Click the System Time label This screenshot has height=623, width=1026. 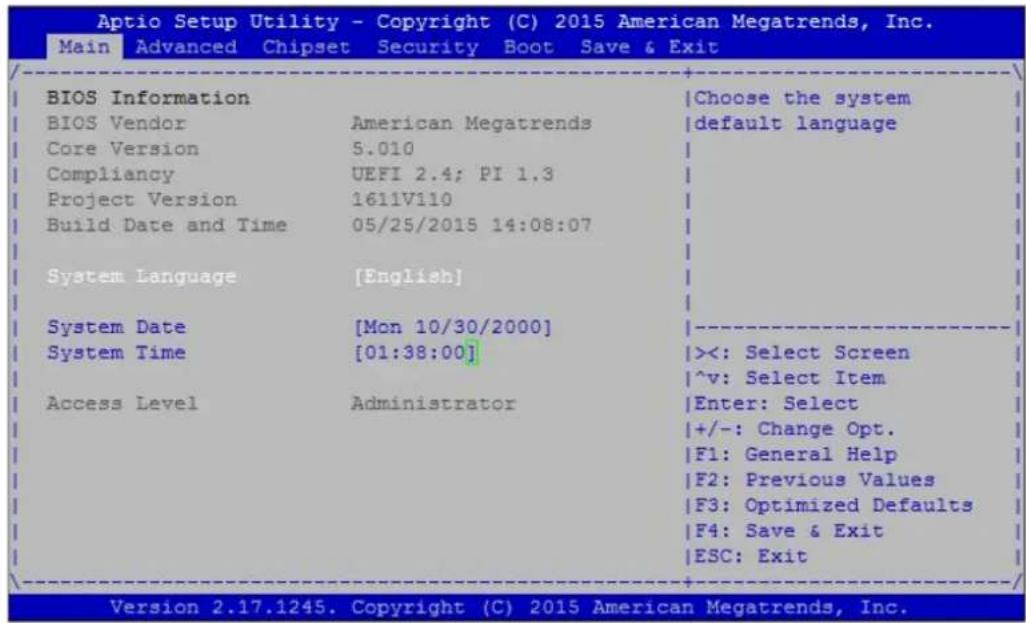click(116, 353)
